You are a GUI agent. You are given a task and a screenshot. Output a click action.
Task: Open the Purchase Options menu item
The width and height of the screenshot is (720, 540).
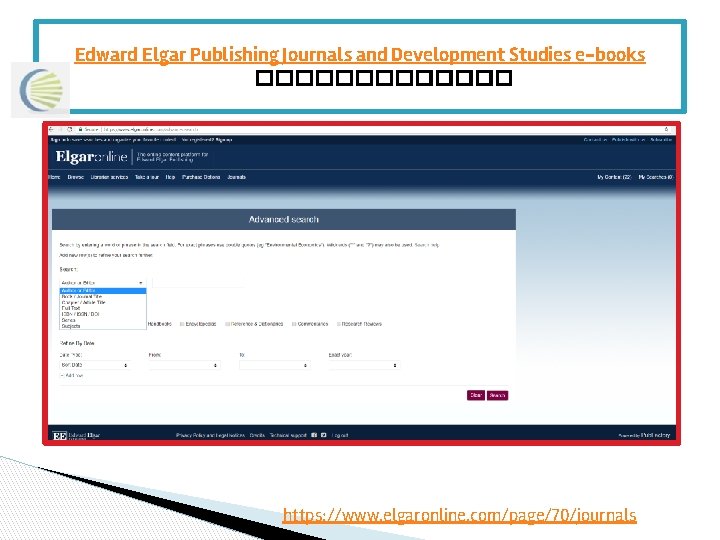pos(201,177)
